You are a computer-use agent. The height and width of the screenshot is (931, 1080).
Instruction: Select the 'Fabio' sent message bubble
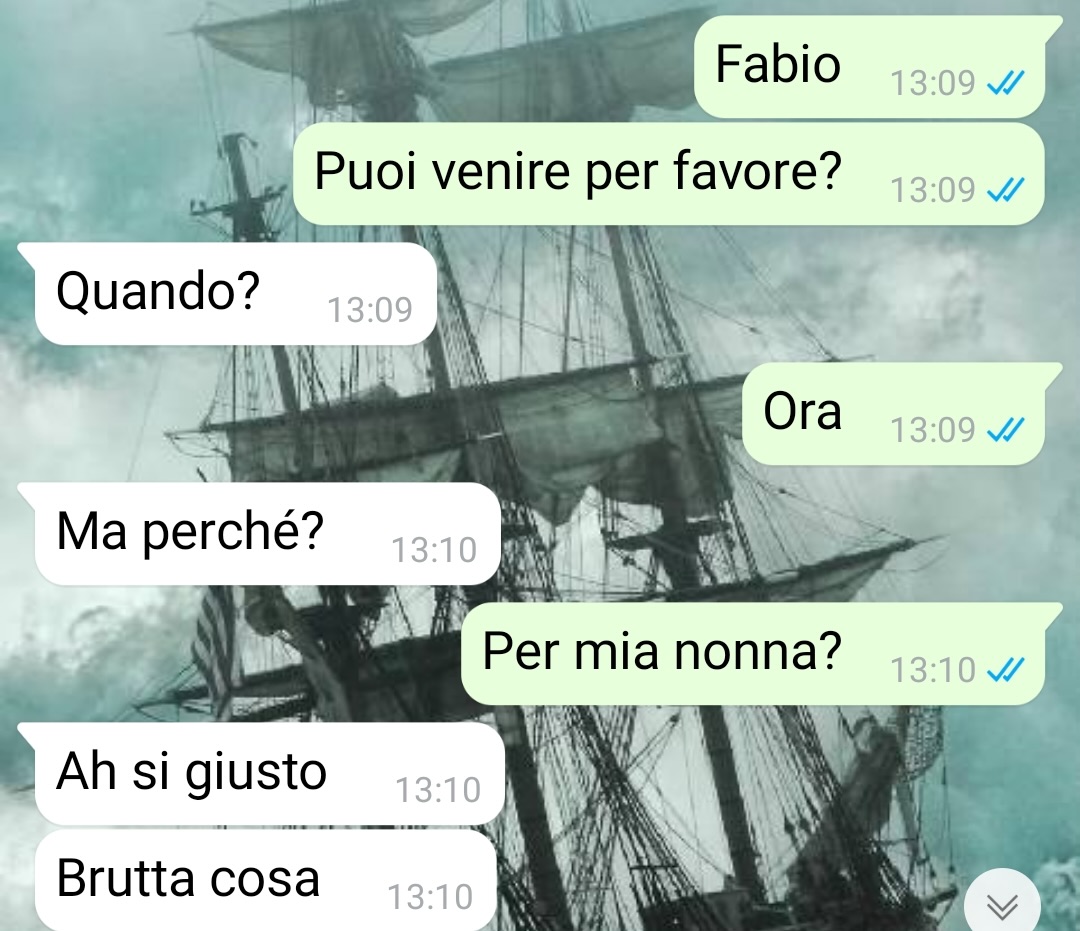coord(871,67)
